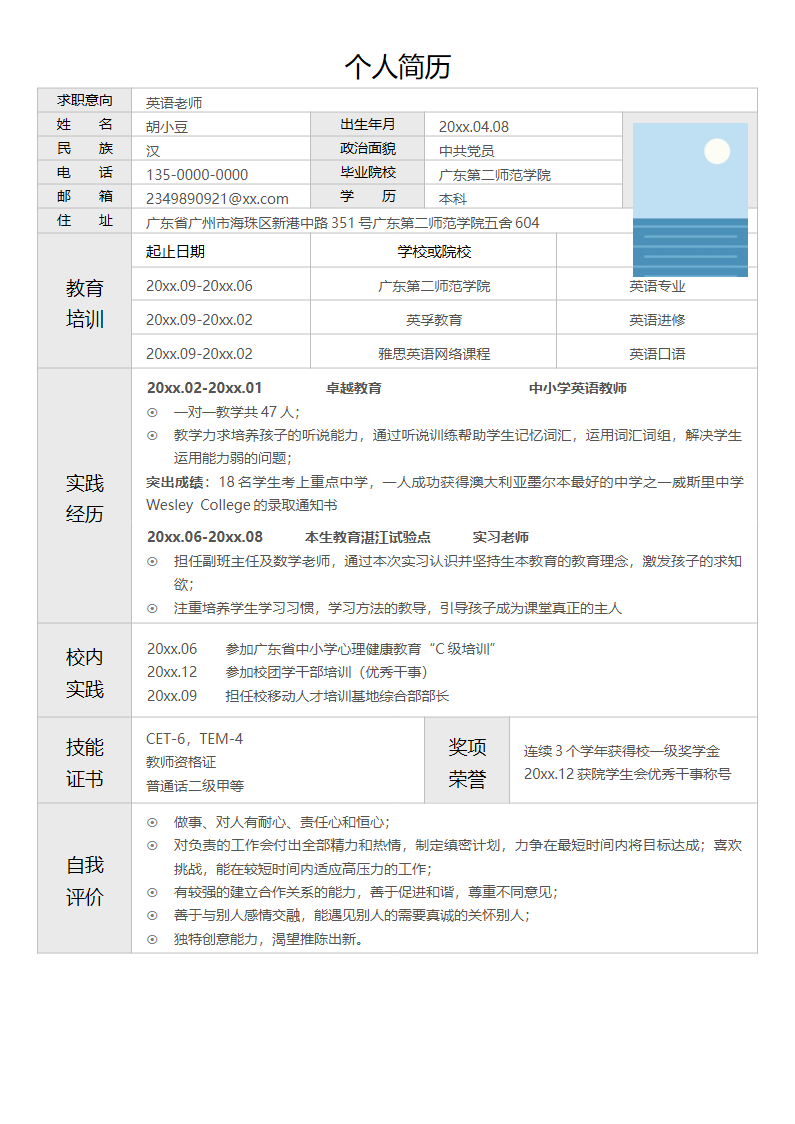The width and height of the screenshot is (795, 1124).
Task: Click the 普通话二级甲等 line
Action: tap(195, 786)
